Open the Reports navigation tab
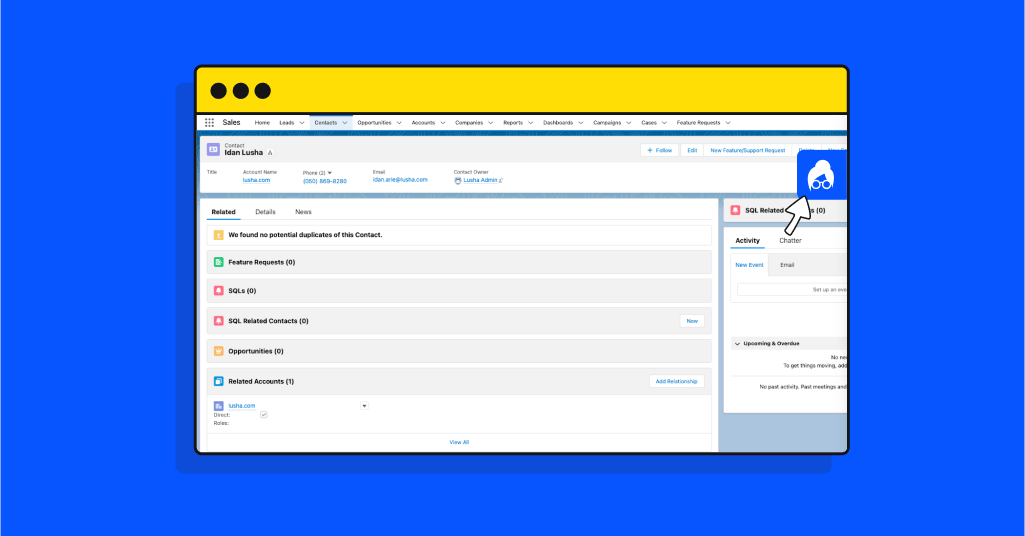This screenshot has height=536, width=1025. 513,123
